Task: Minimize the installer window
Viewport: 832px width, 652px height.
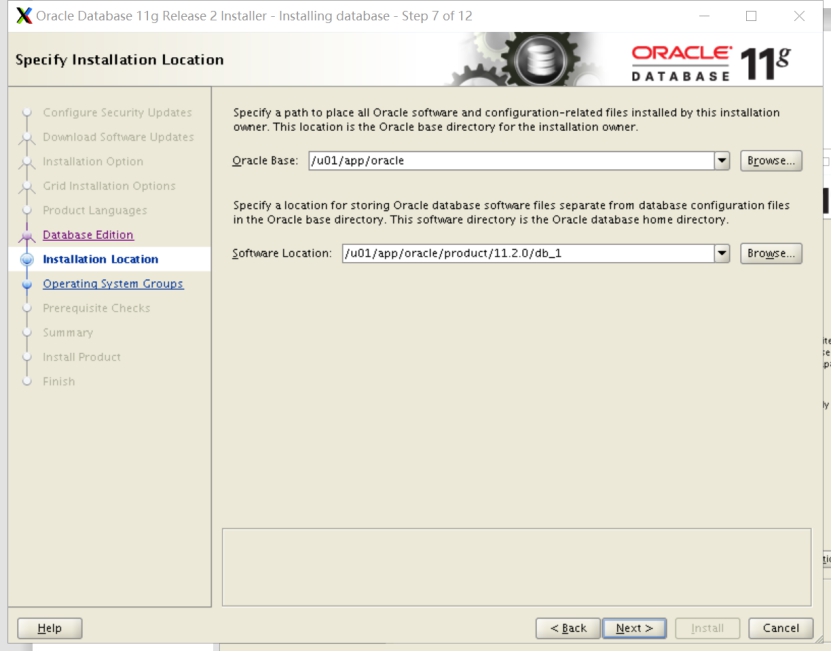Action: coord(704,16)
